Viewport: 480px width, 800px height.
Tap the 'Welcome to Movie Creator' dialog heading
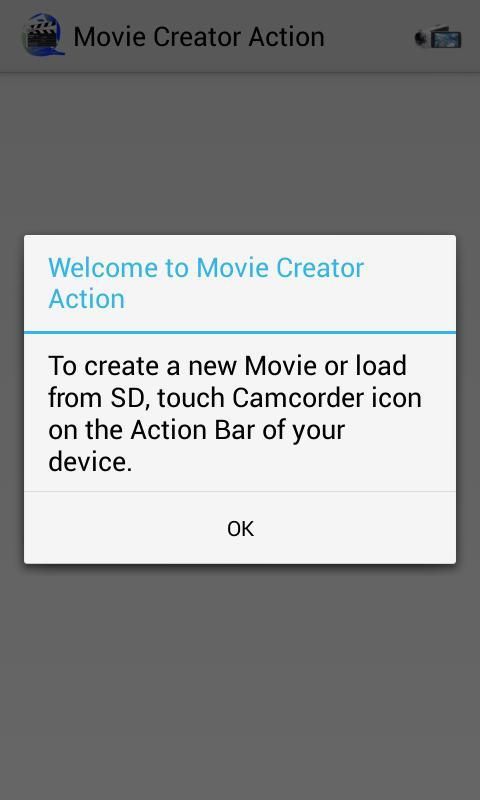pyautogui.click(x=206, y=268)
